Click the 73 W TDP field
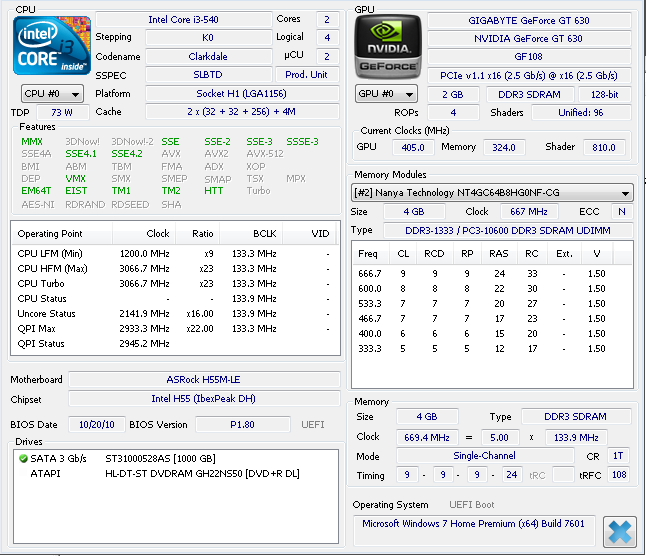This screenshot has height=556, width=646. (62, 112)
